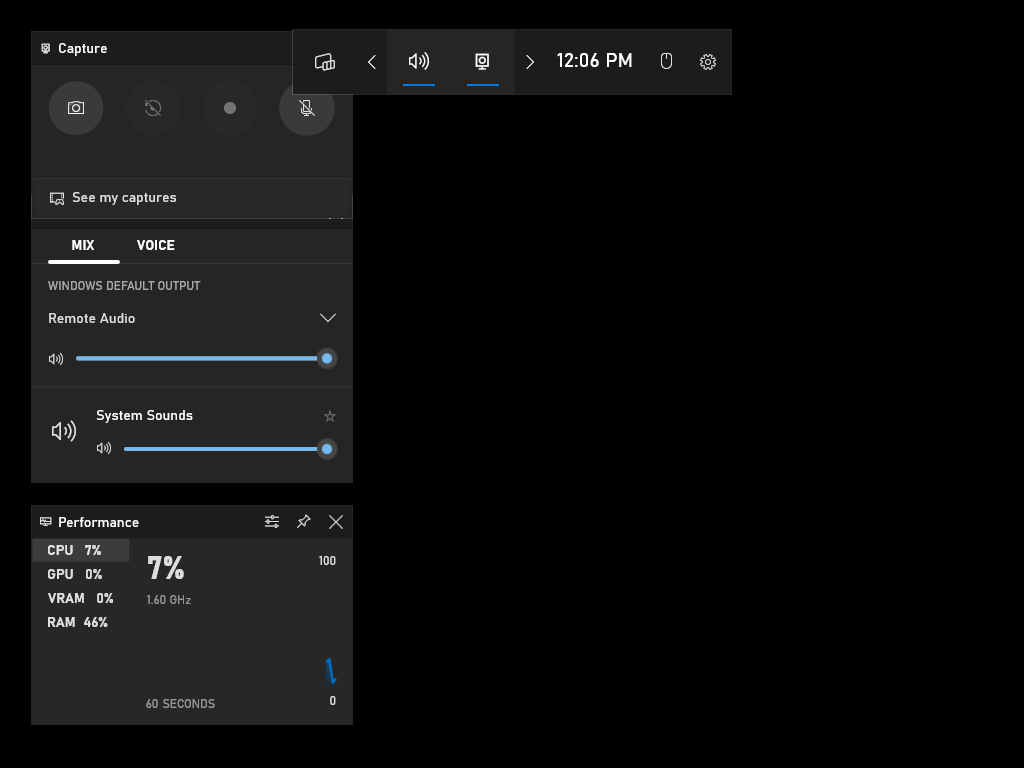Mute the Windows default output speaker icon
This screenshot has width=1024, height=768.
tap(56, 359)
